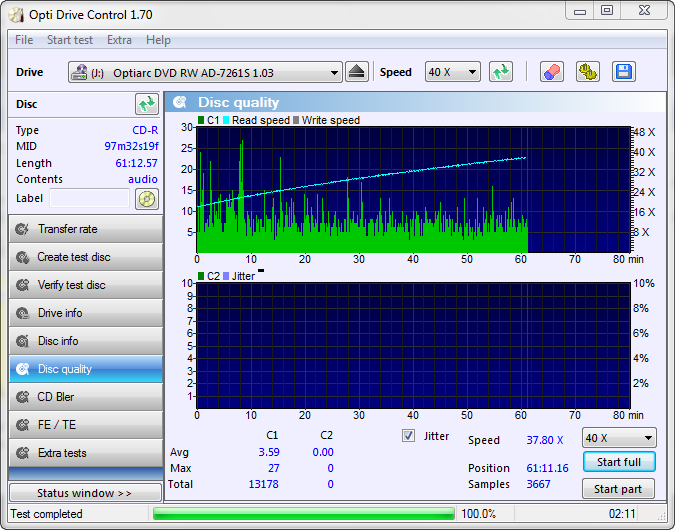This screenshot has width=675, height=530.
Task: Click the Verify test disc icon
Action: (22, 285)
